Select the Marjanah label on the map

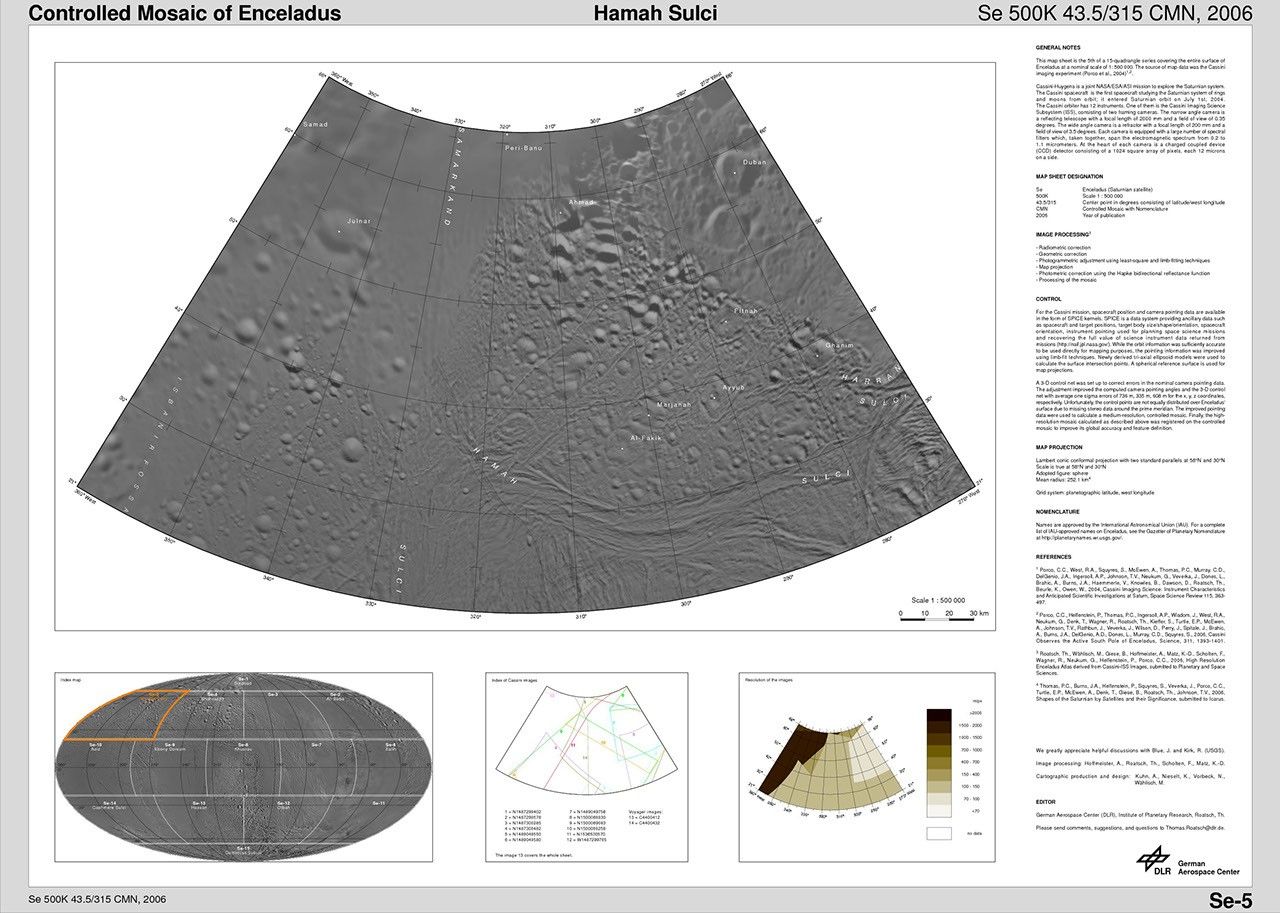click(x=673, y=404)
